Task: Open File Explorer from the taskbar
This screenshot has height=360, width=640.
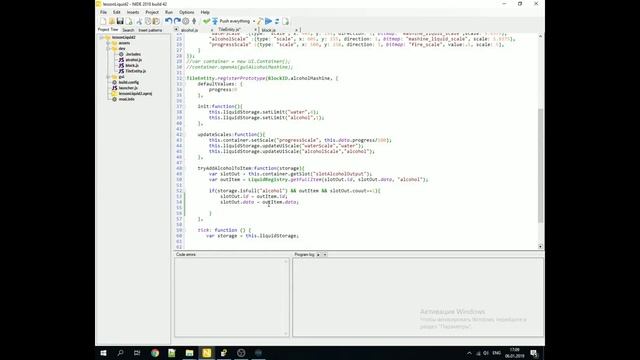Action: [189, 353]
